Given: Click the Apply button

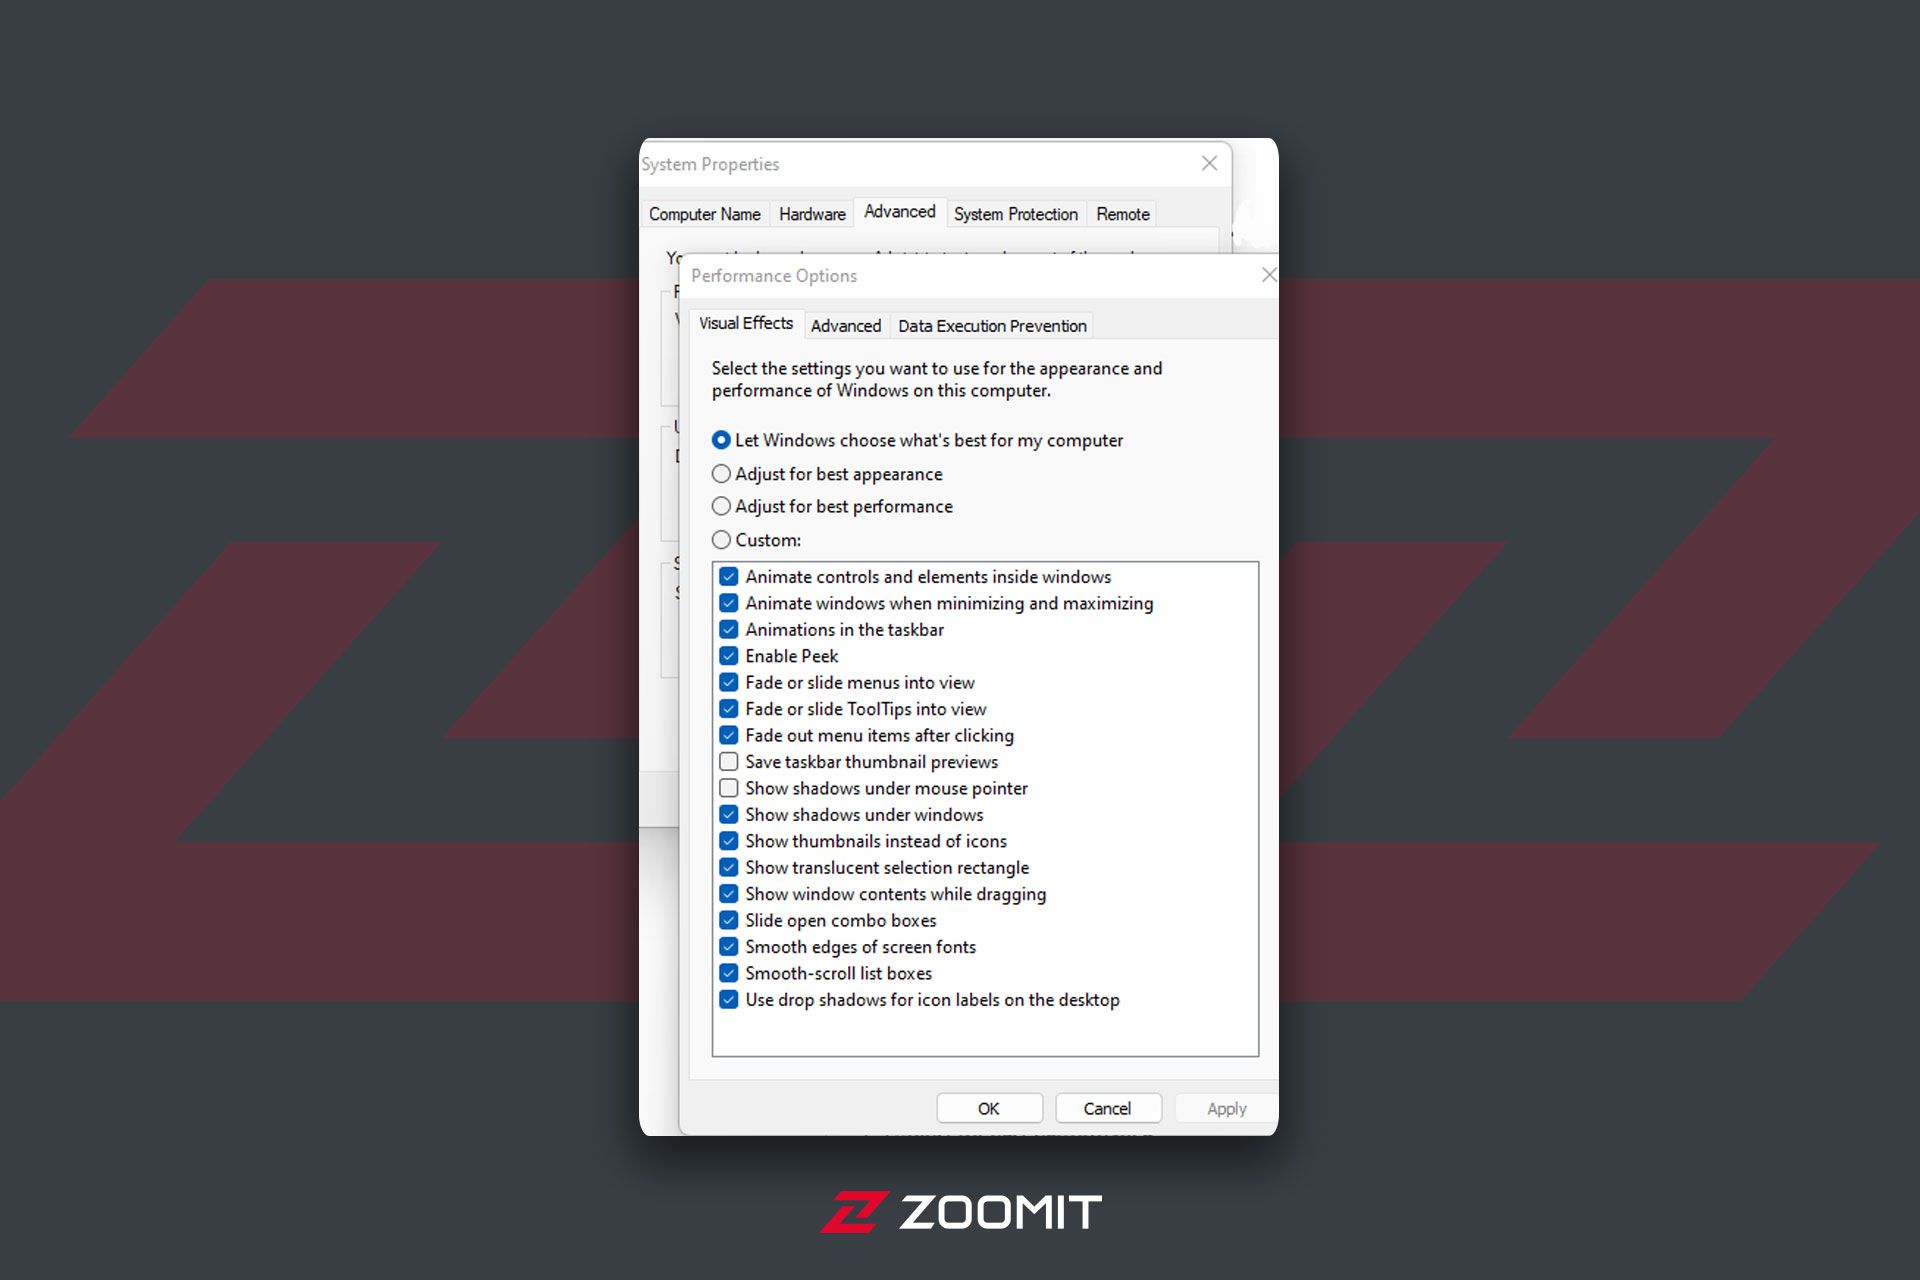Looking at the screenshot, I should [1224, 1107].
